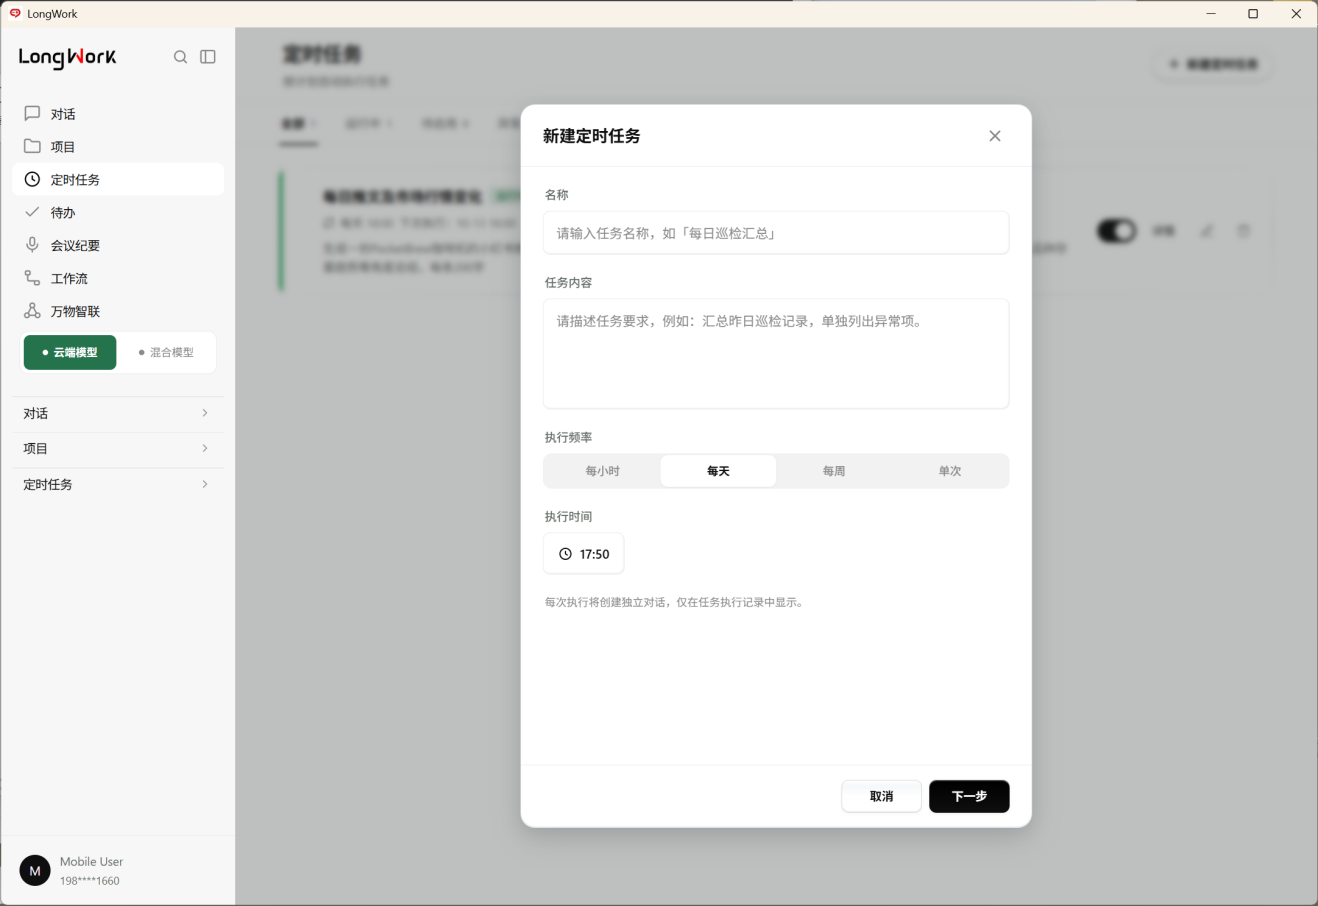The height and width of the screenshot is (906, 1318).
Task: Select 每周 execution frequency
Action: click(834, 471)
